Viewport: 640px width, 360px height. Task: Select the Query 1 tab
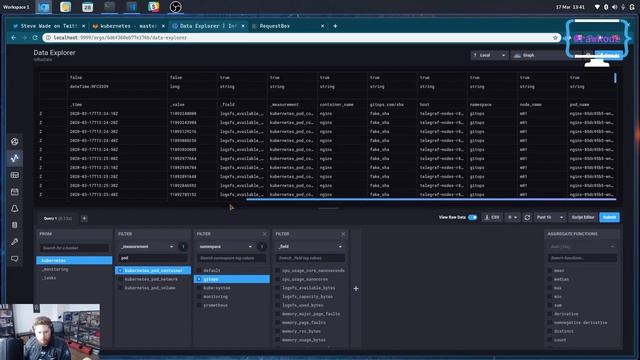(x=57, y=218)
